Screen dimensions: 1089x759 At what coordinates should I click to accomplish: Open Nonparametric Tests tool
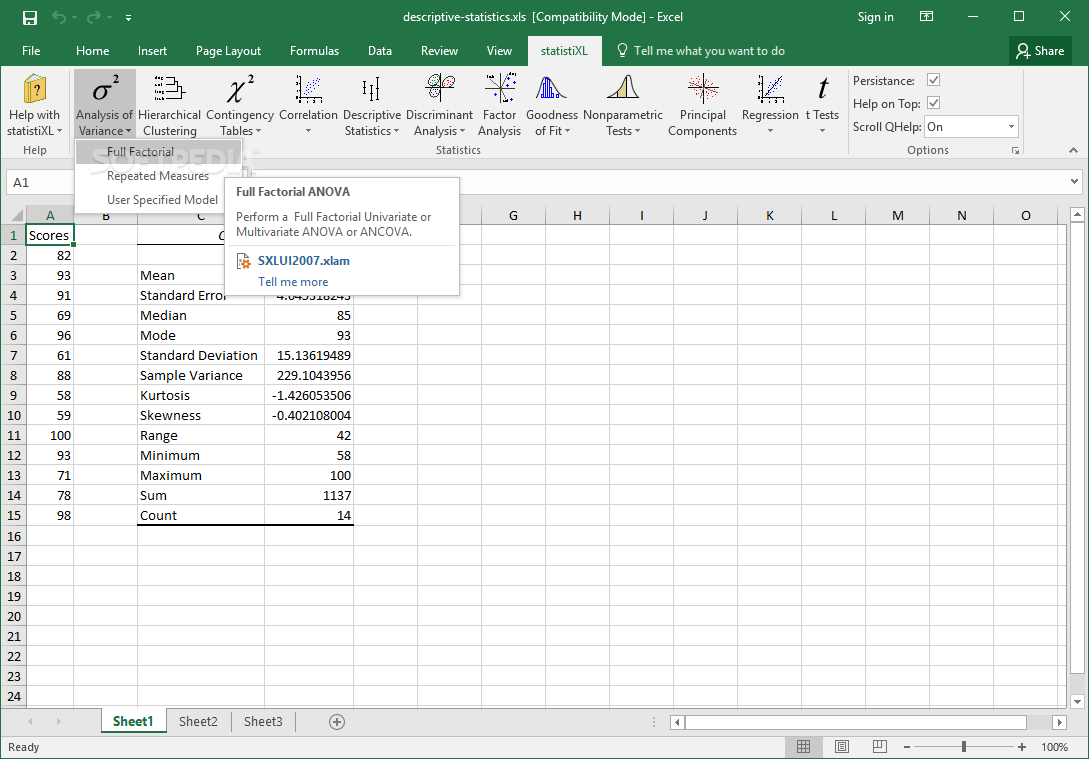[x=623, y=105]
